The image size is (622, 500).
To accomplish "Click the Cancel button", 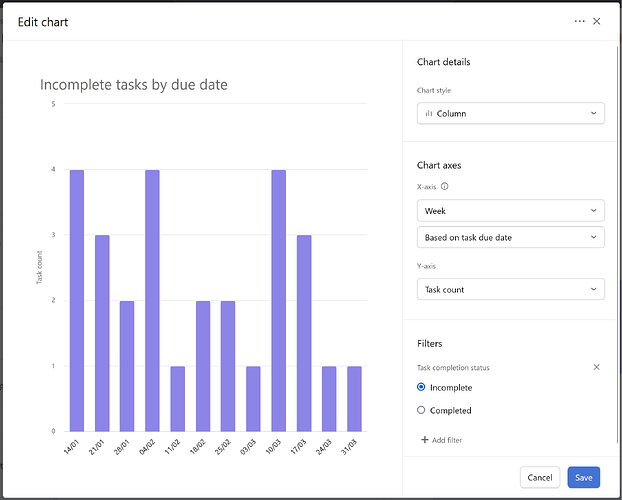I will coord(539,477).
